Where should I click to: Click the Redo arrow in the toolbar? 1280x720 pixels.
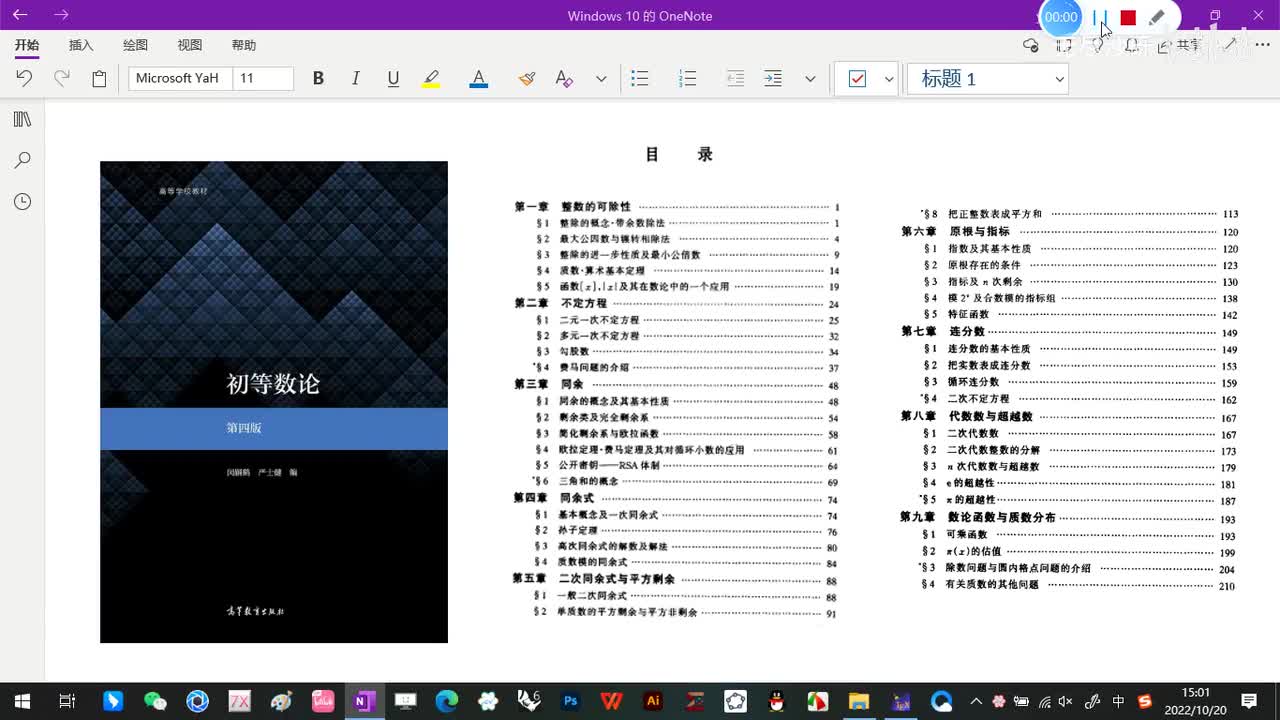[62, 78]
